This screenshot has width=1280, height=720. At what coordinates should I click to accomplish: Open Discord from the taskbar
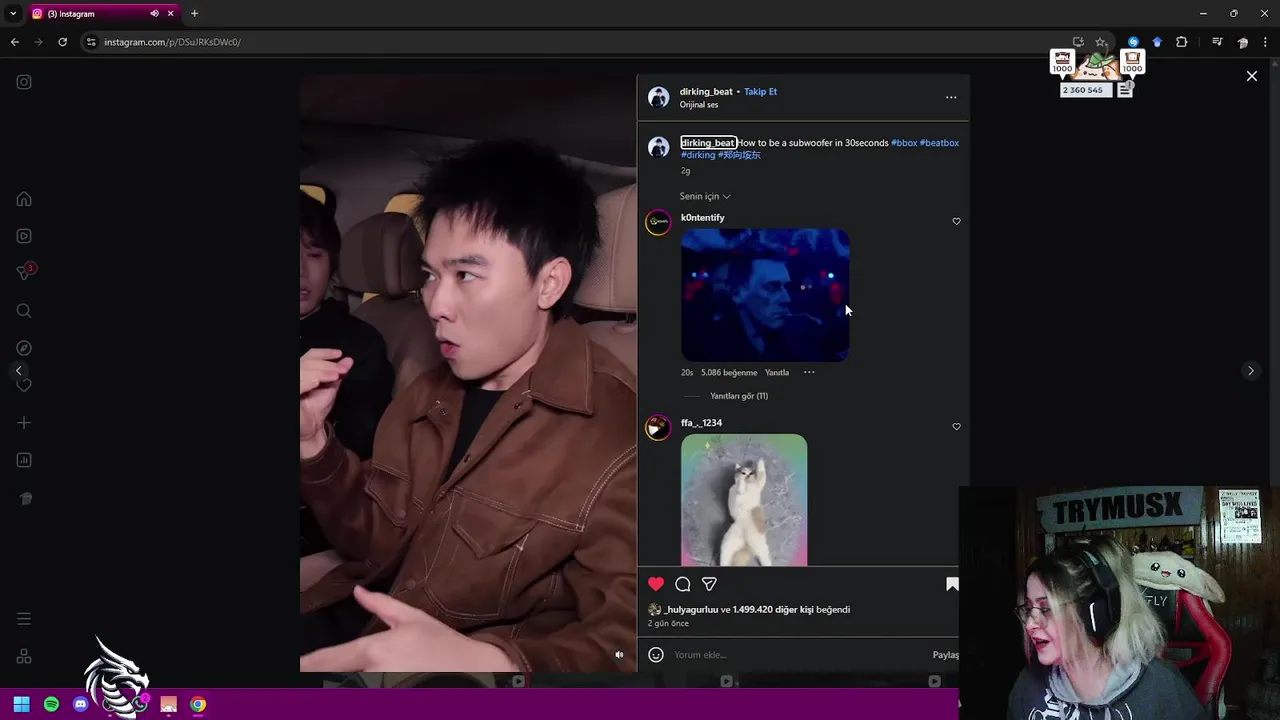pos(81,704)
